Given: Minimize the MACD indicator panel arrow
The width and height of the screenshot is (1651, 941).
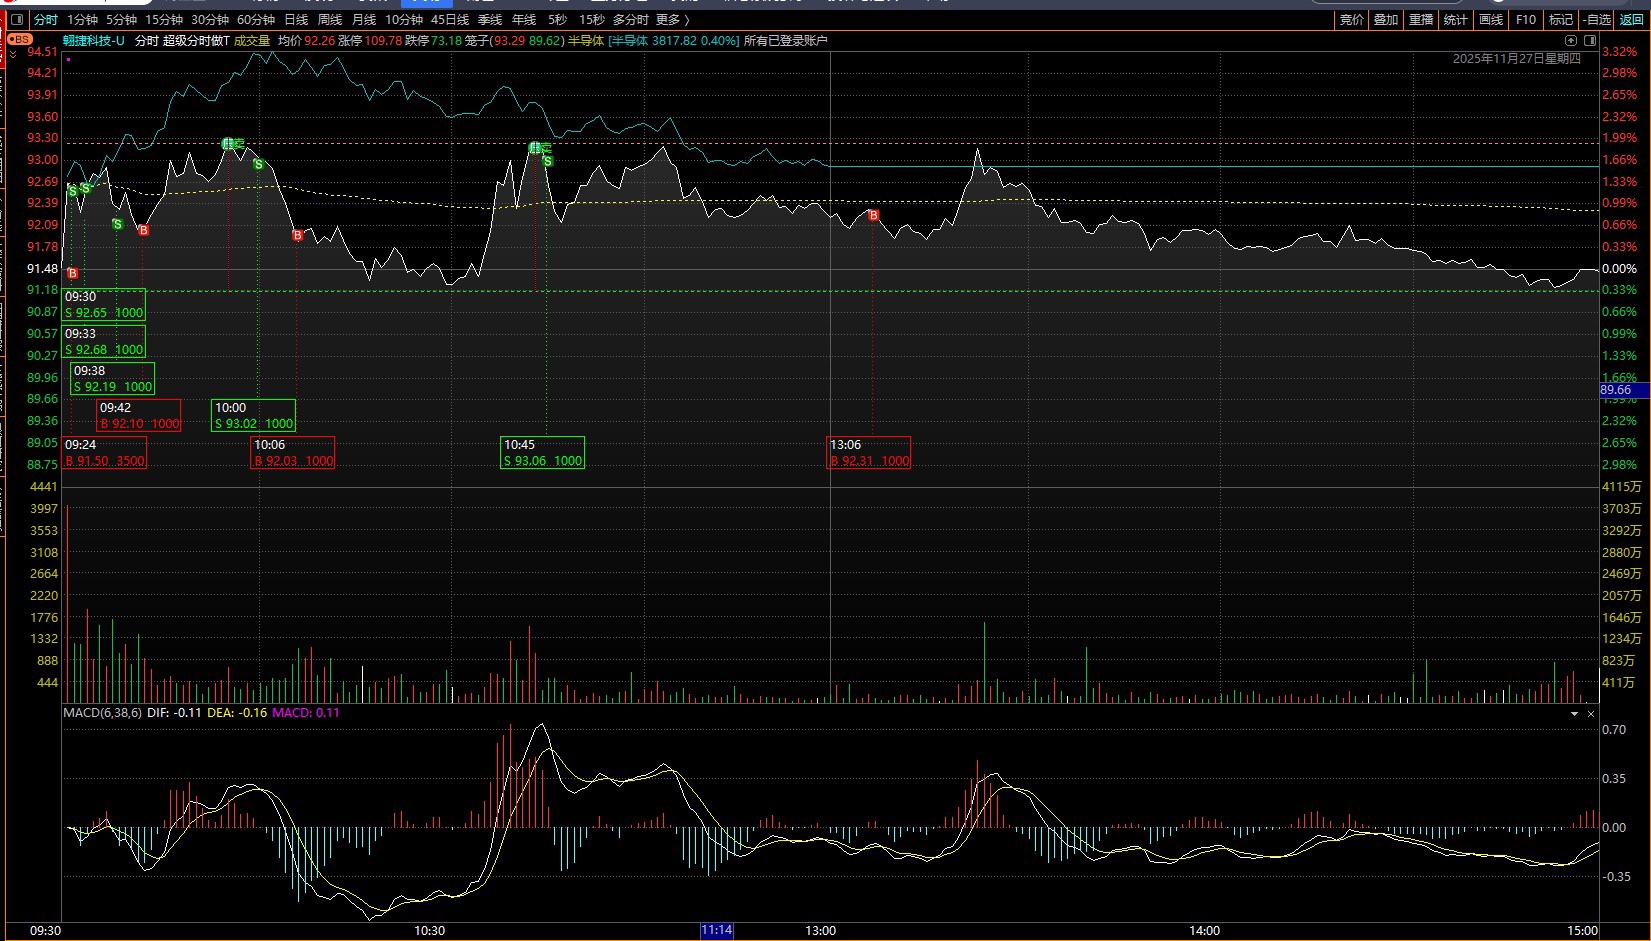Looking at the screenshot, I should [1574, 714].
